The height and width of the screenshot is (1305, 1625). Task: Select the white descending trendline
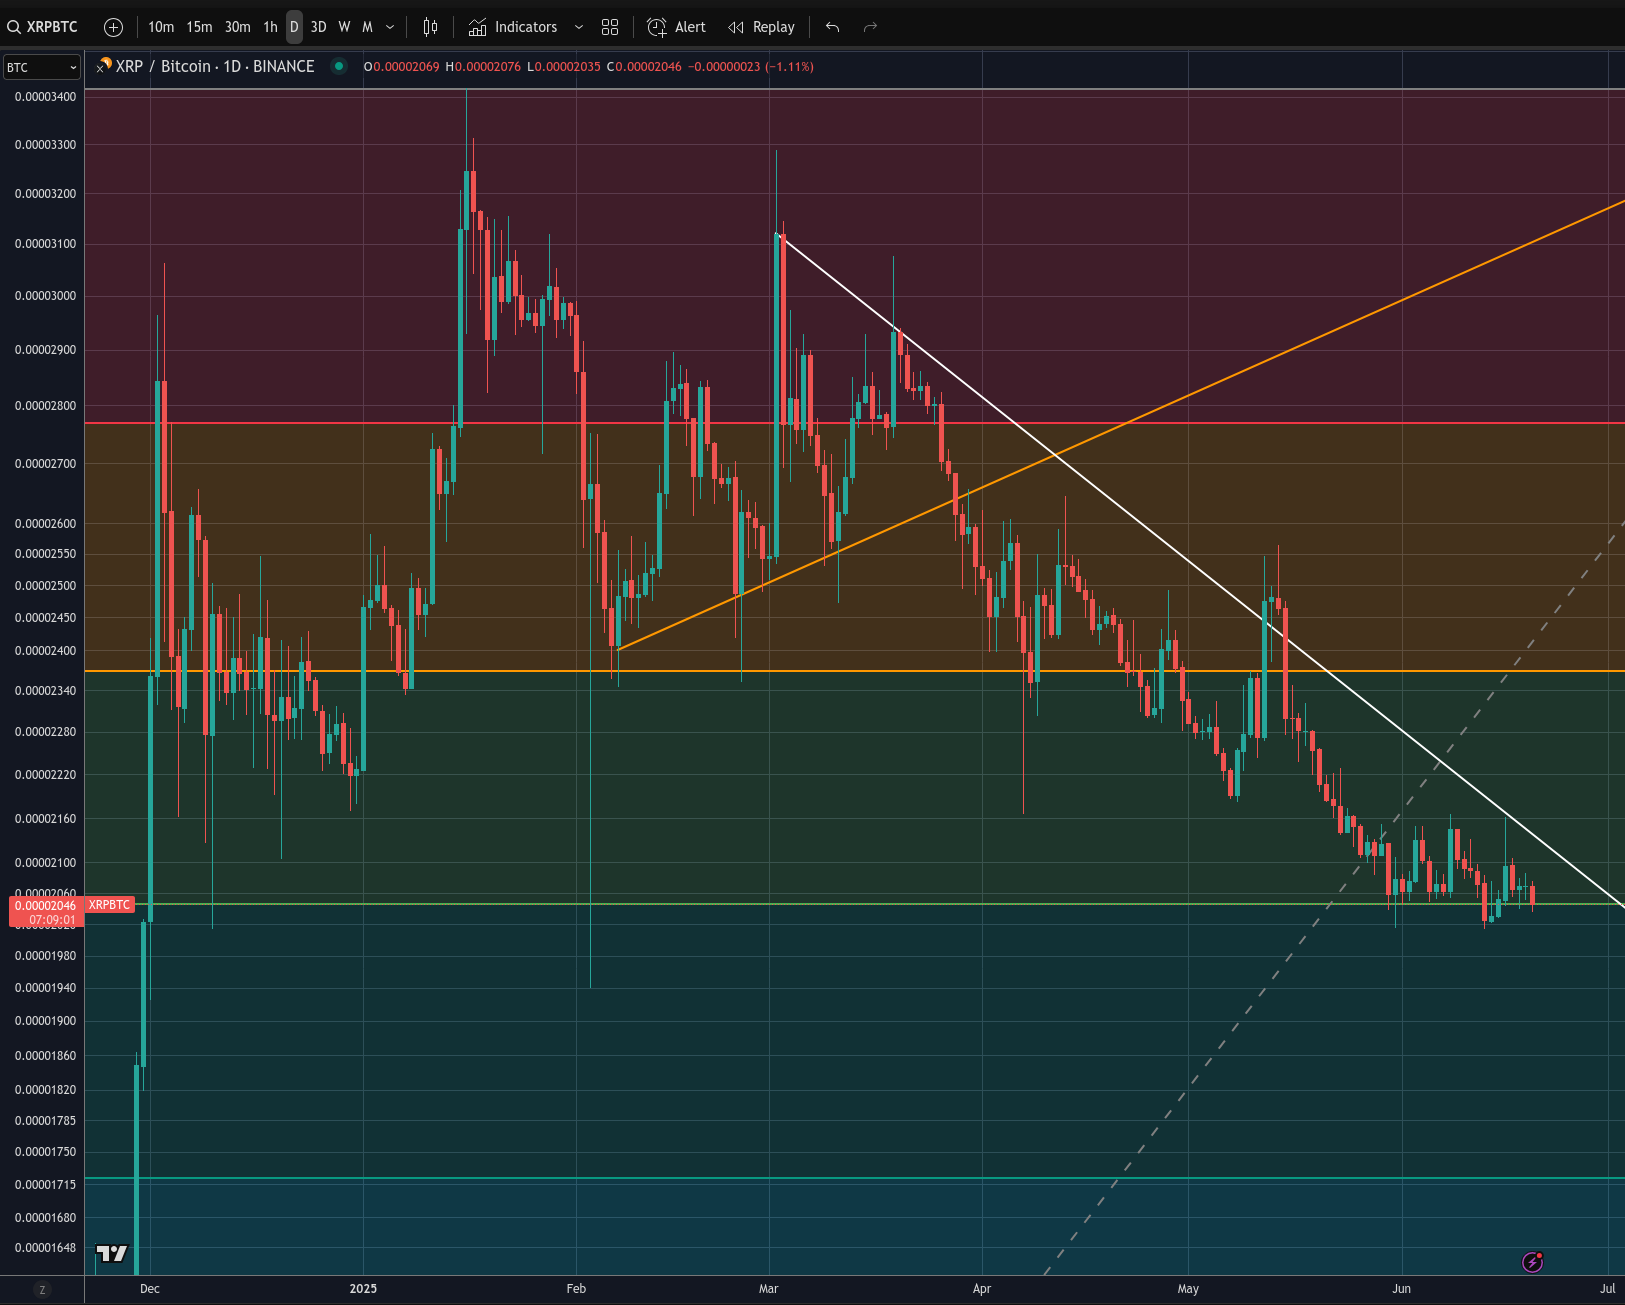[1200, 570]
